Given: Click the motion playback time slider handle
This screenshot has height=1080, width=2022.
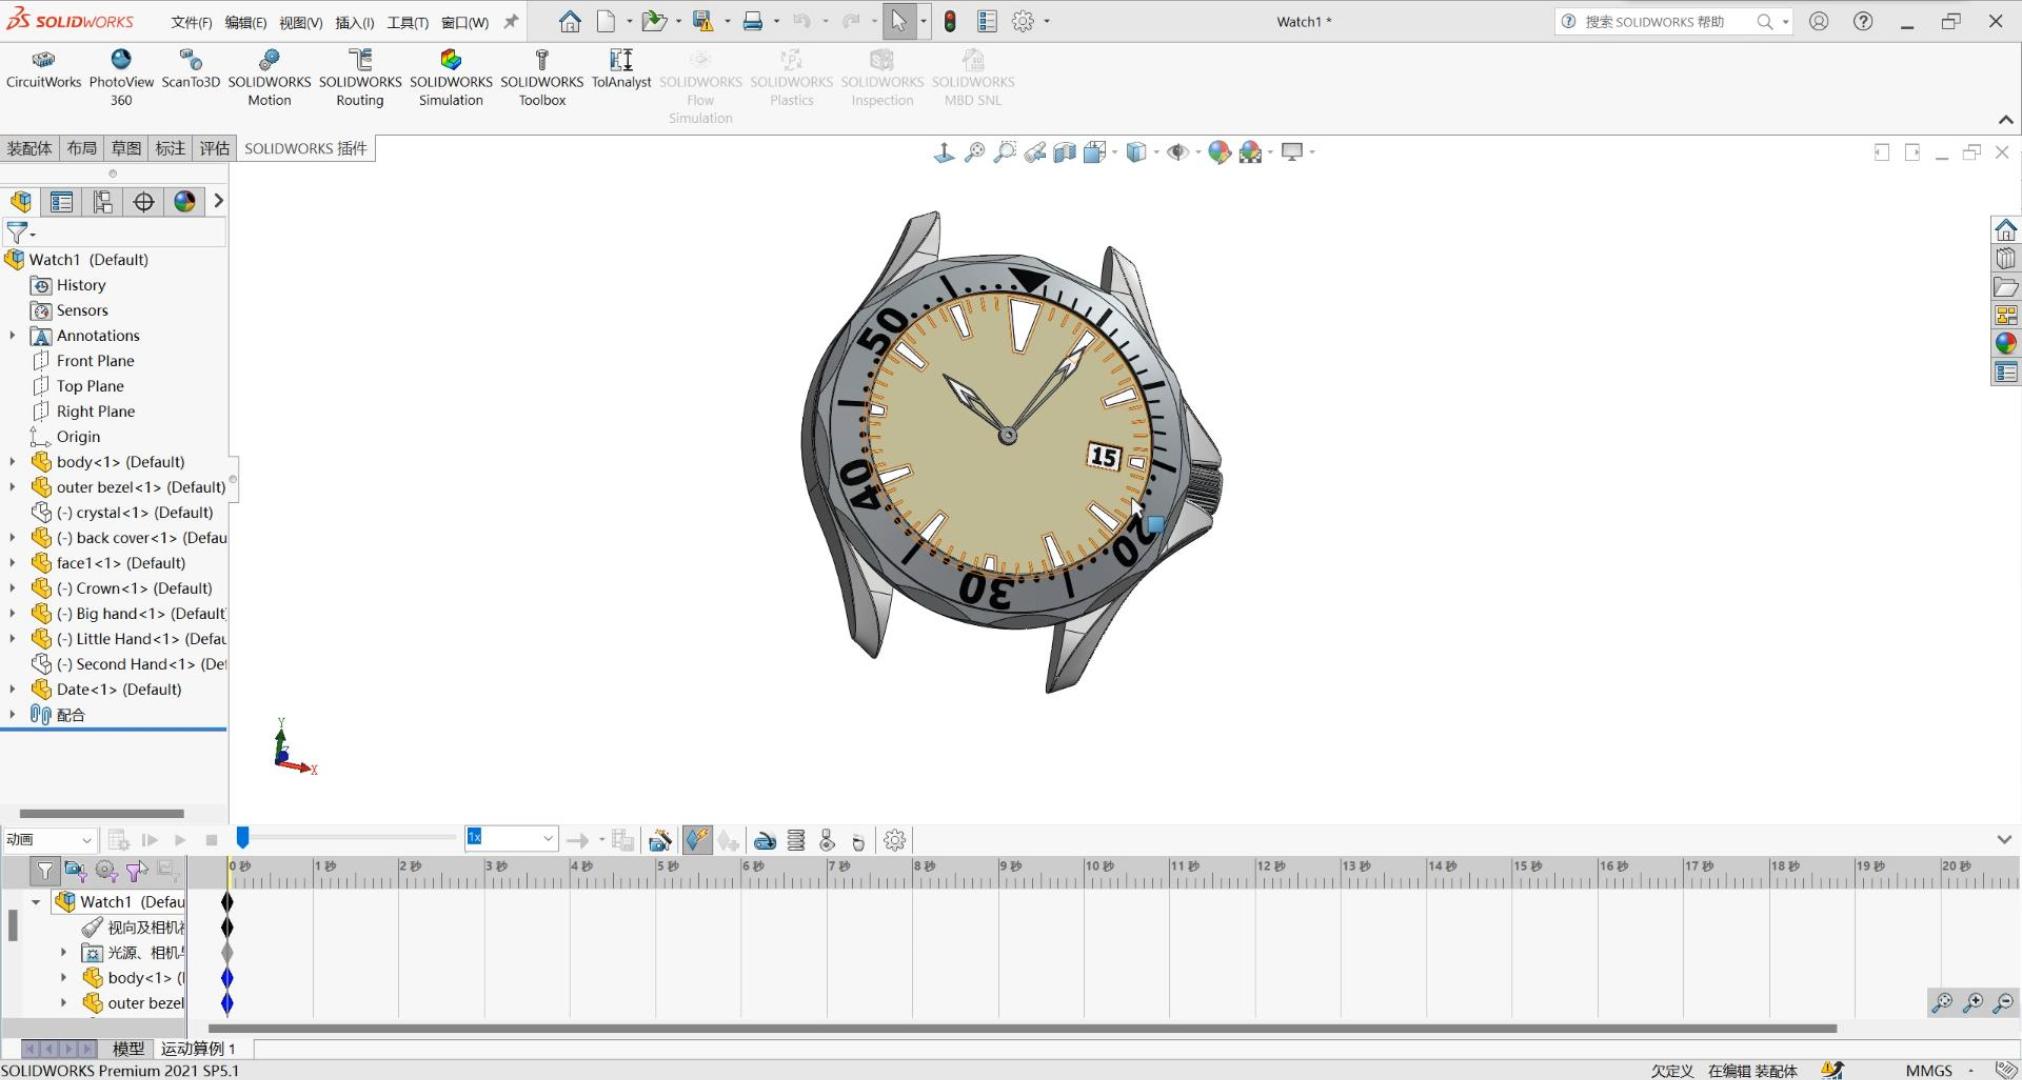Looking at the screenshot, I should [242, 838].
